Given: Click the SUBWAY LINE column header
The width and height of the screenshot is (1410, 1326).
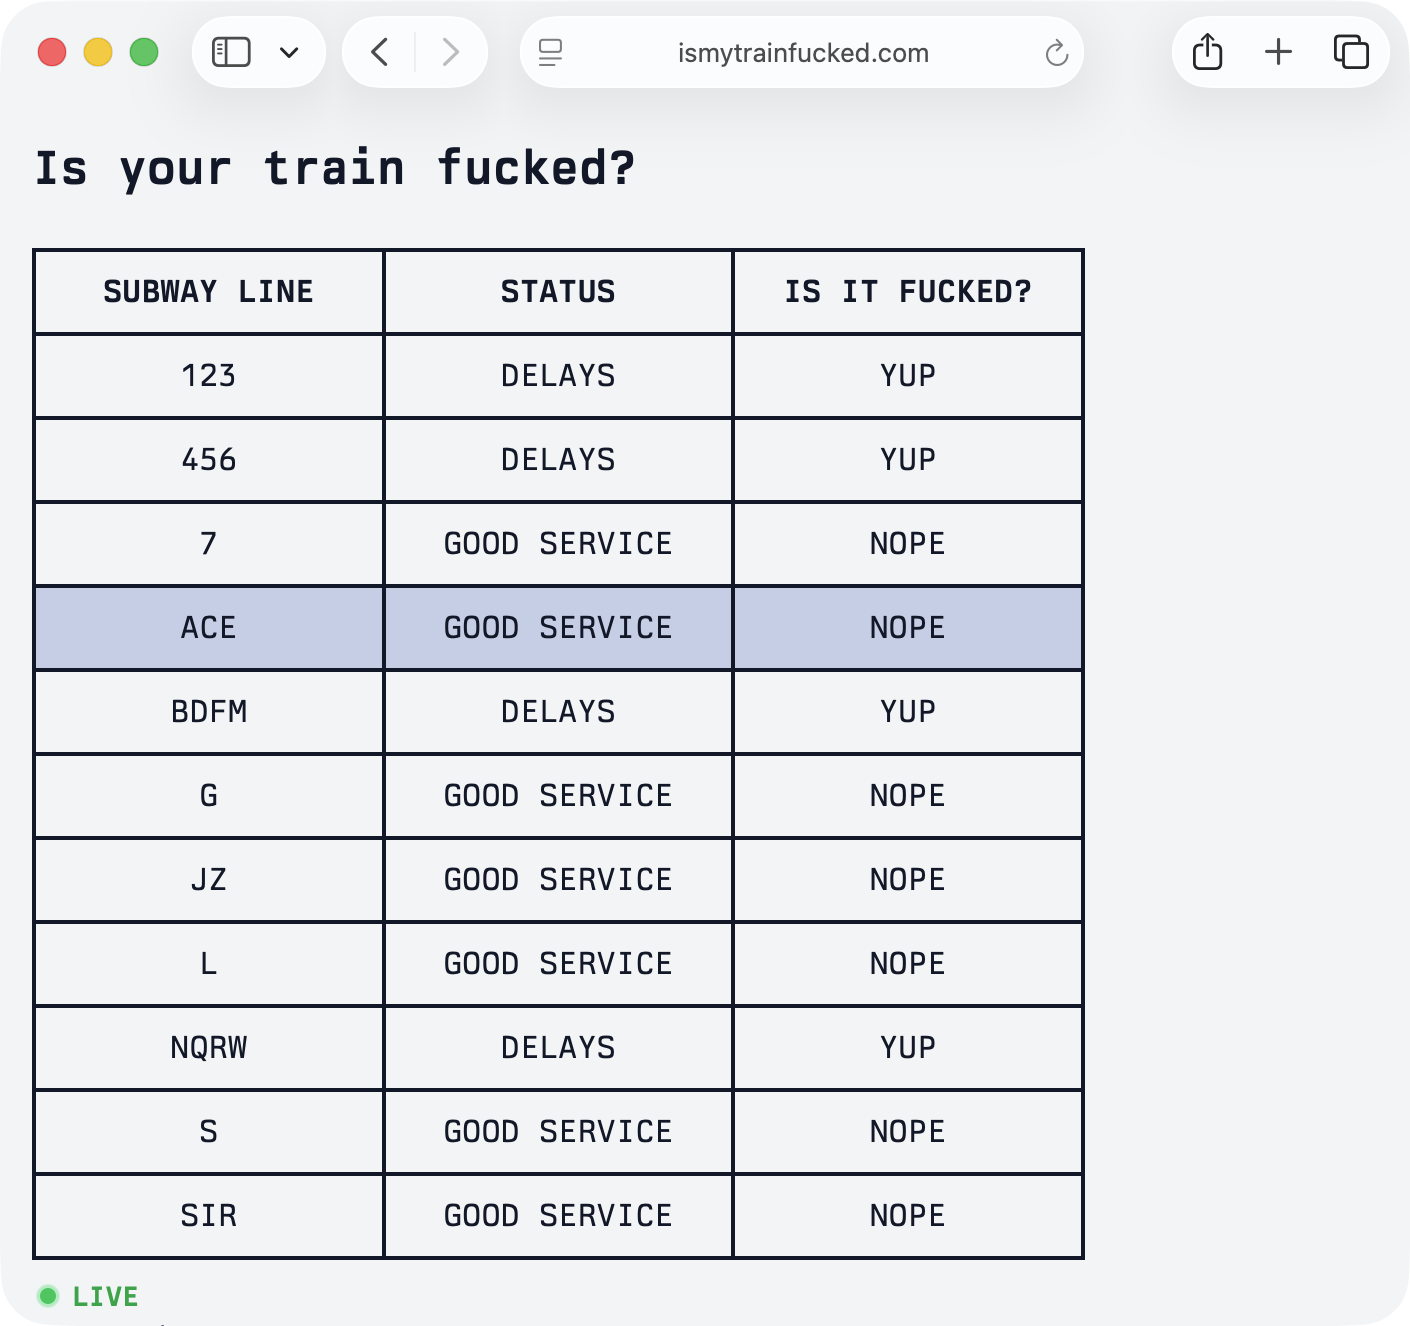Looking at the screenshot, I should (x=209, y=292).
